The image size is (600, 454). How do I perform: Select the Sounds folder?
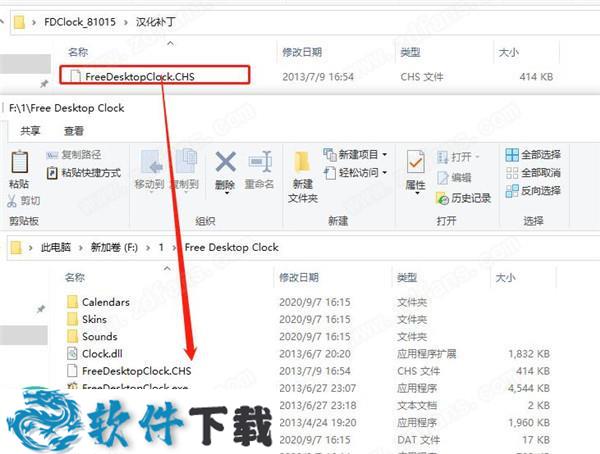[99, 336]
